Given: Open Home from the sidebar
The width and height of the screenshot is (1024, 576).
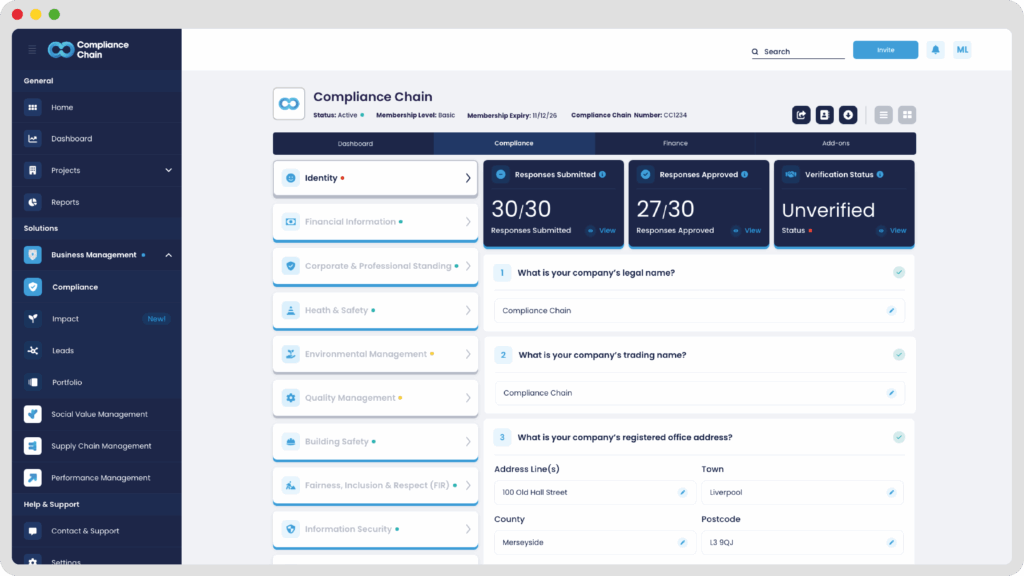Looking at the screenshot, I should 97,107.
